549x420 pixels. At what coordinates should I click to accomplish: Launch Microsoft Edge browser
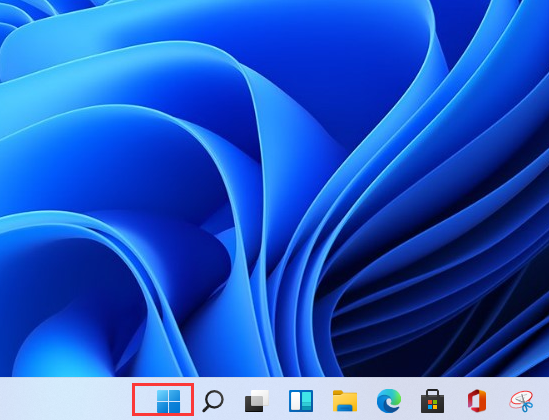pos(389,401)
